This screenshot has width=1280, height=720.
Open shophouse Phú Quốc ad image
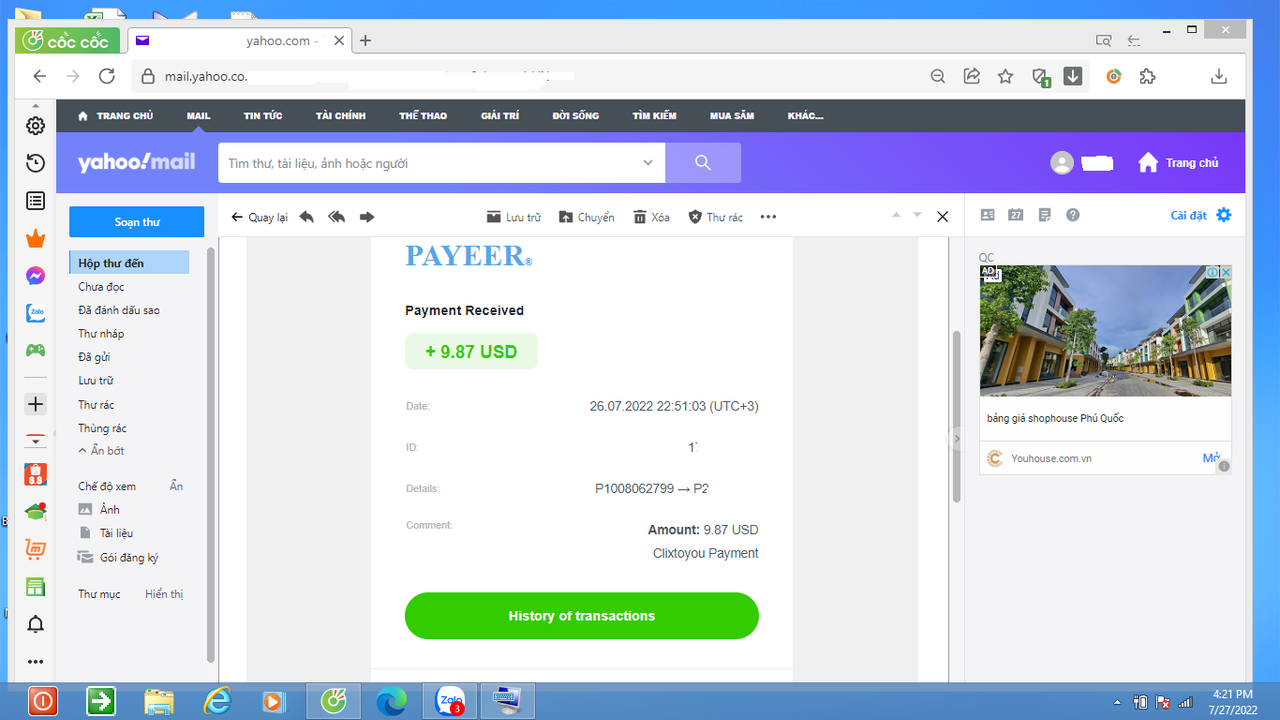(1105, 331)
